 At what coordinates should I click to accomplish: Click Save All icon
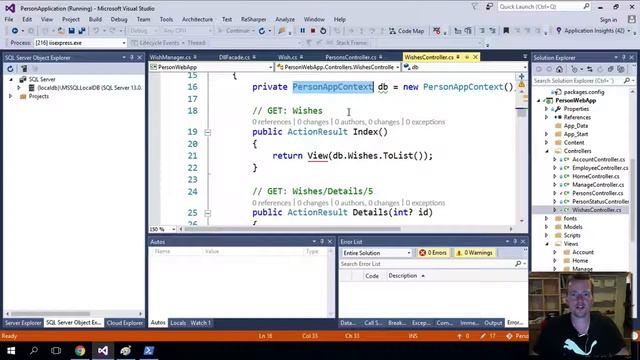click(x=82, y=31)
